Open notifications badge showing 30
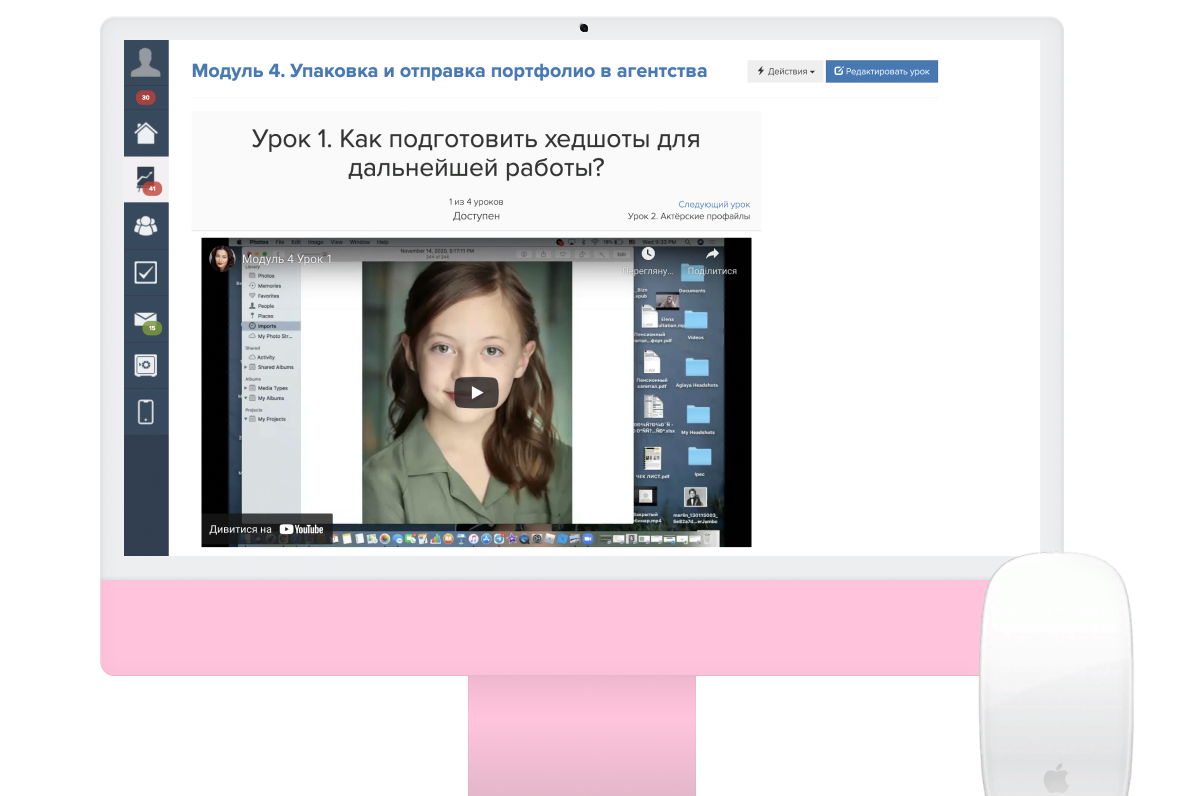 146,98
